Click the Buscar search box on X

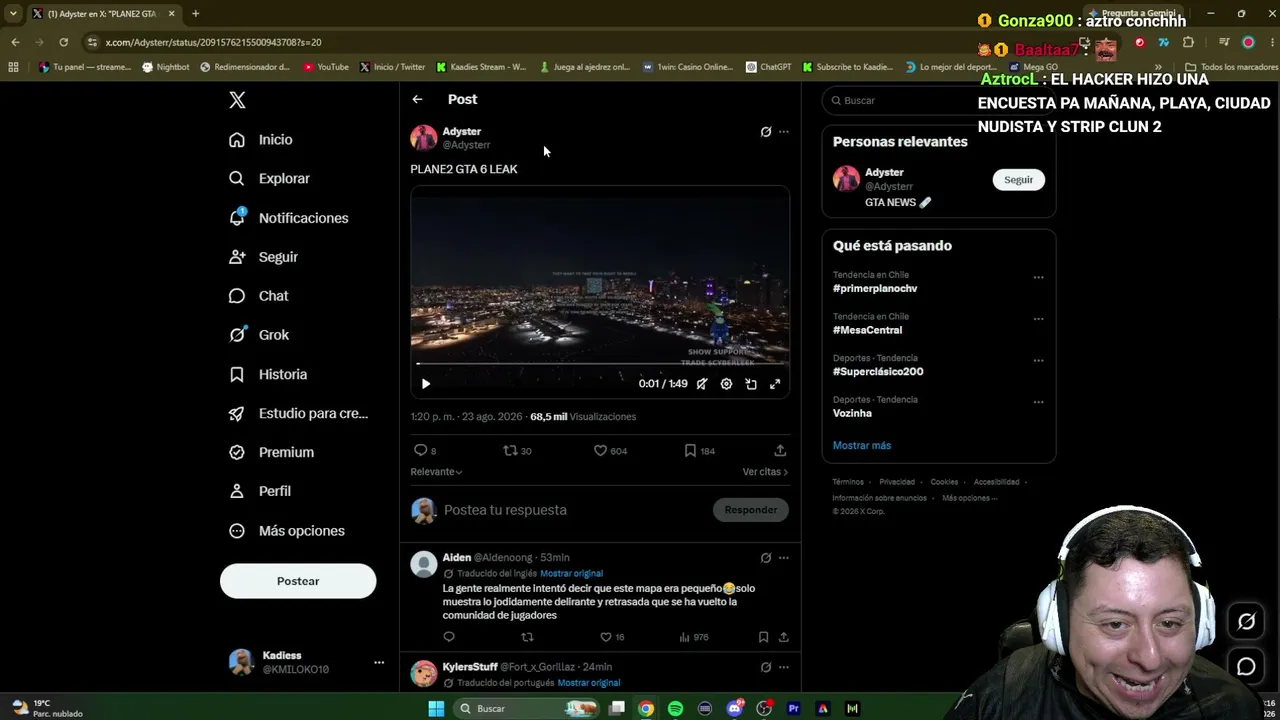(939, 100)
